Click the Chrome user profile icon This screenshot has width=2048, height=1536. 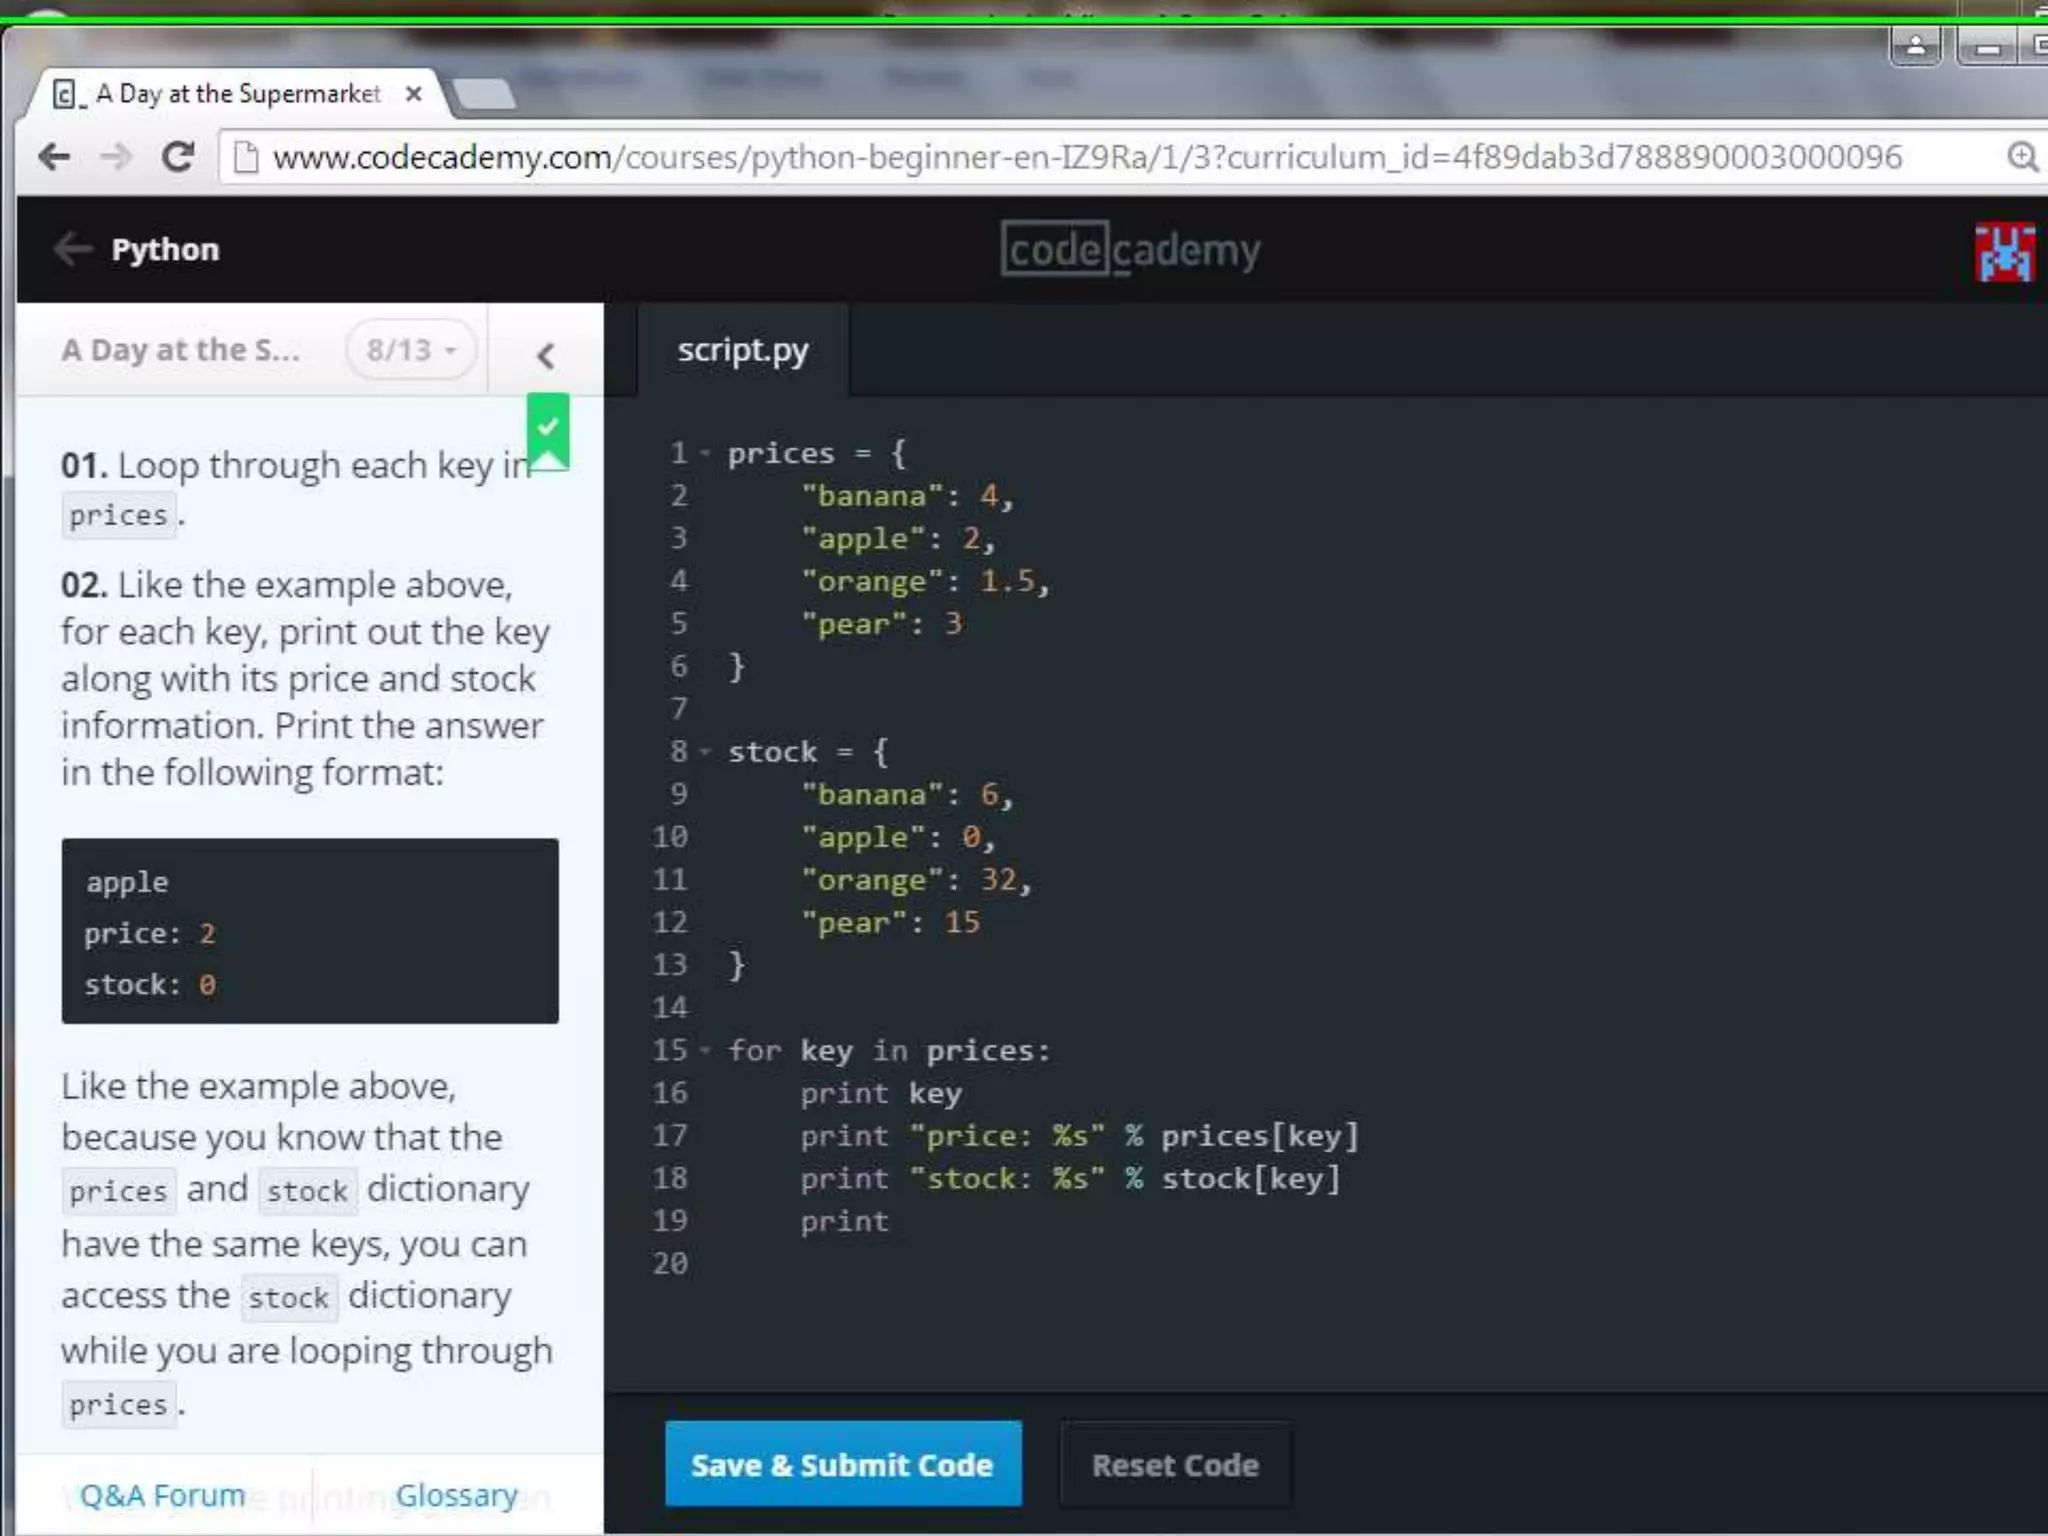click(x=1915, y=46)
